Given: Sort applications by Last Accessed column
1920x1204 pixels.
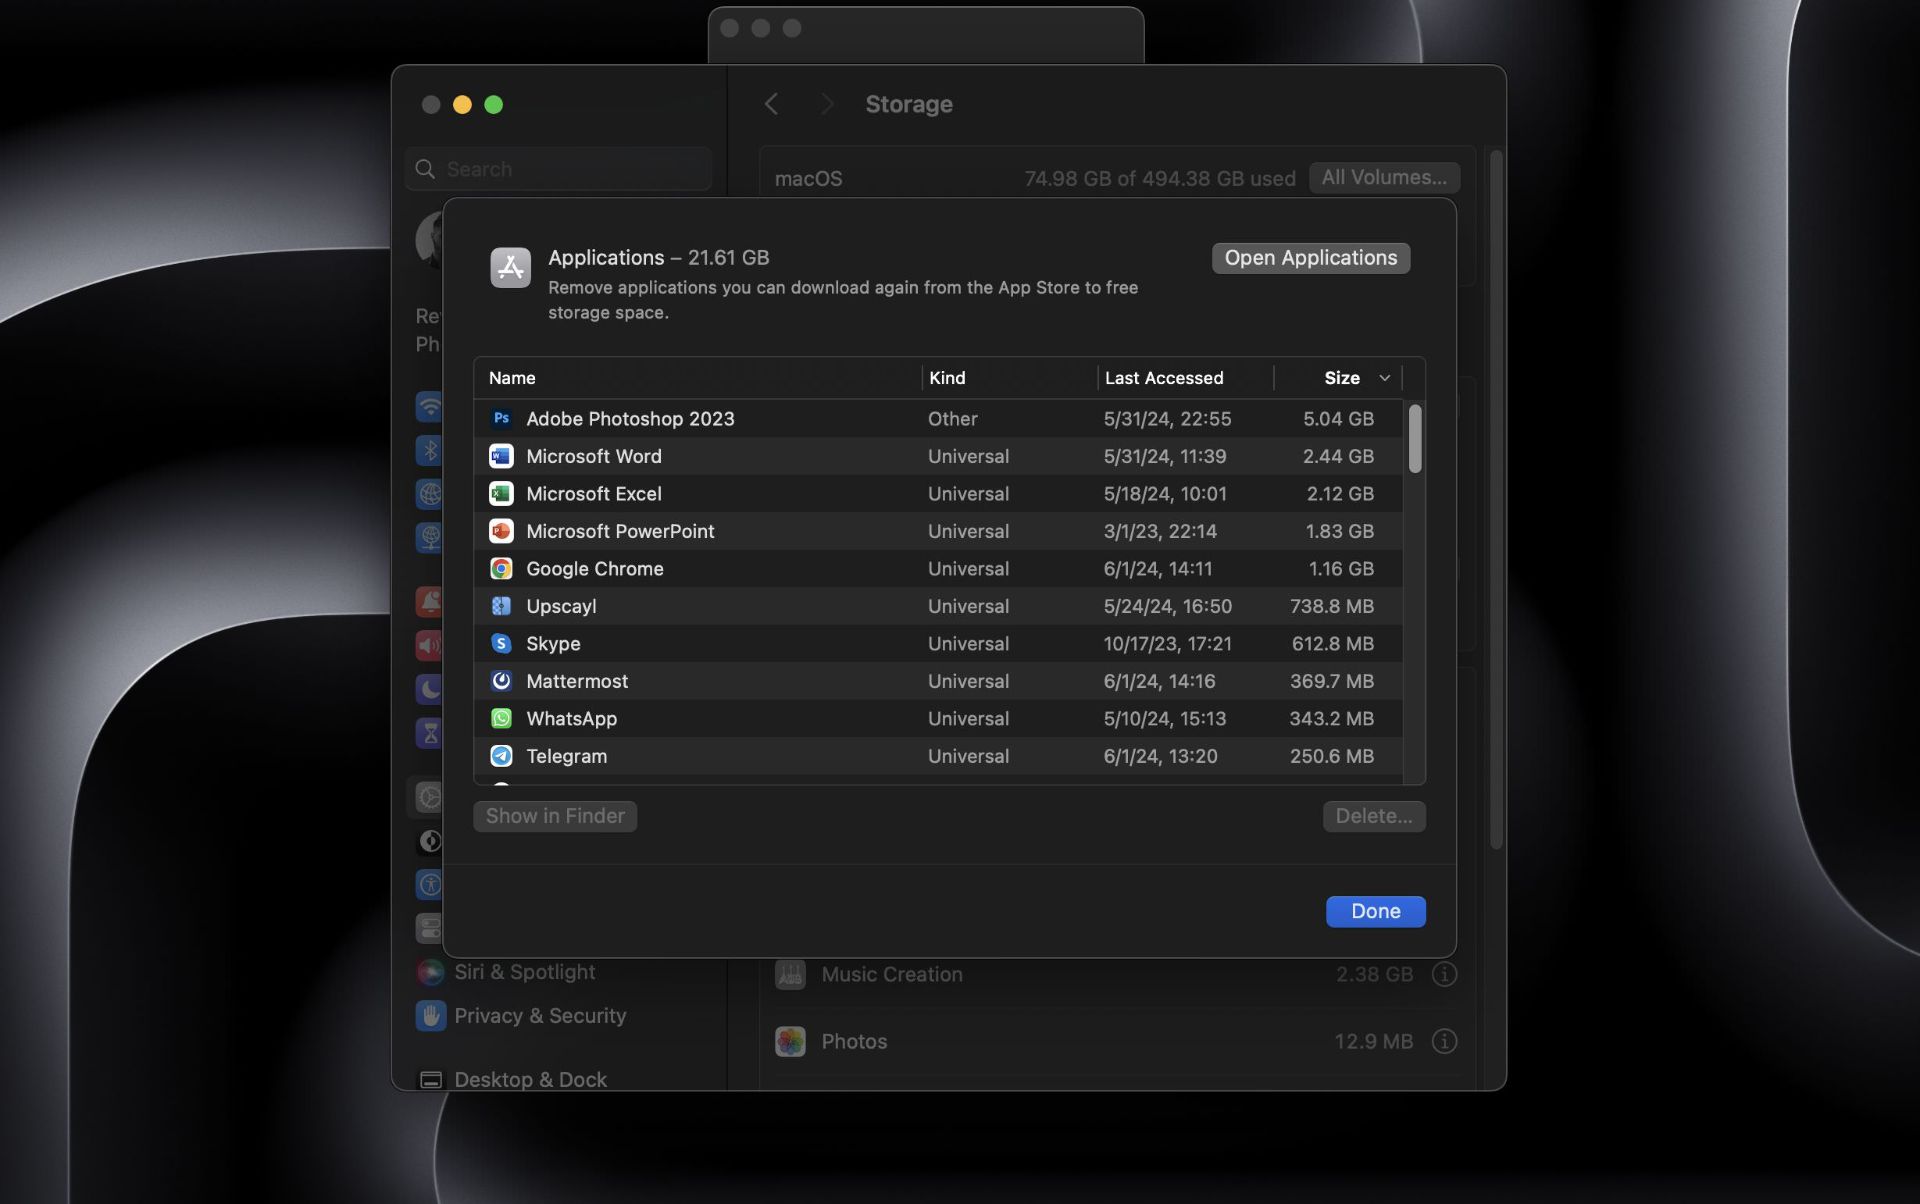Looking at the screenshot, I should pos(1163,378).
